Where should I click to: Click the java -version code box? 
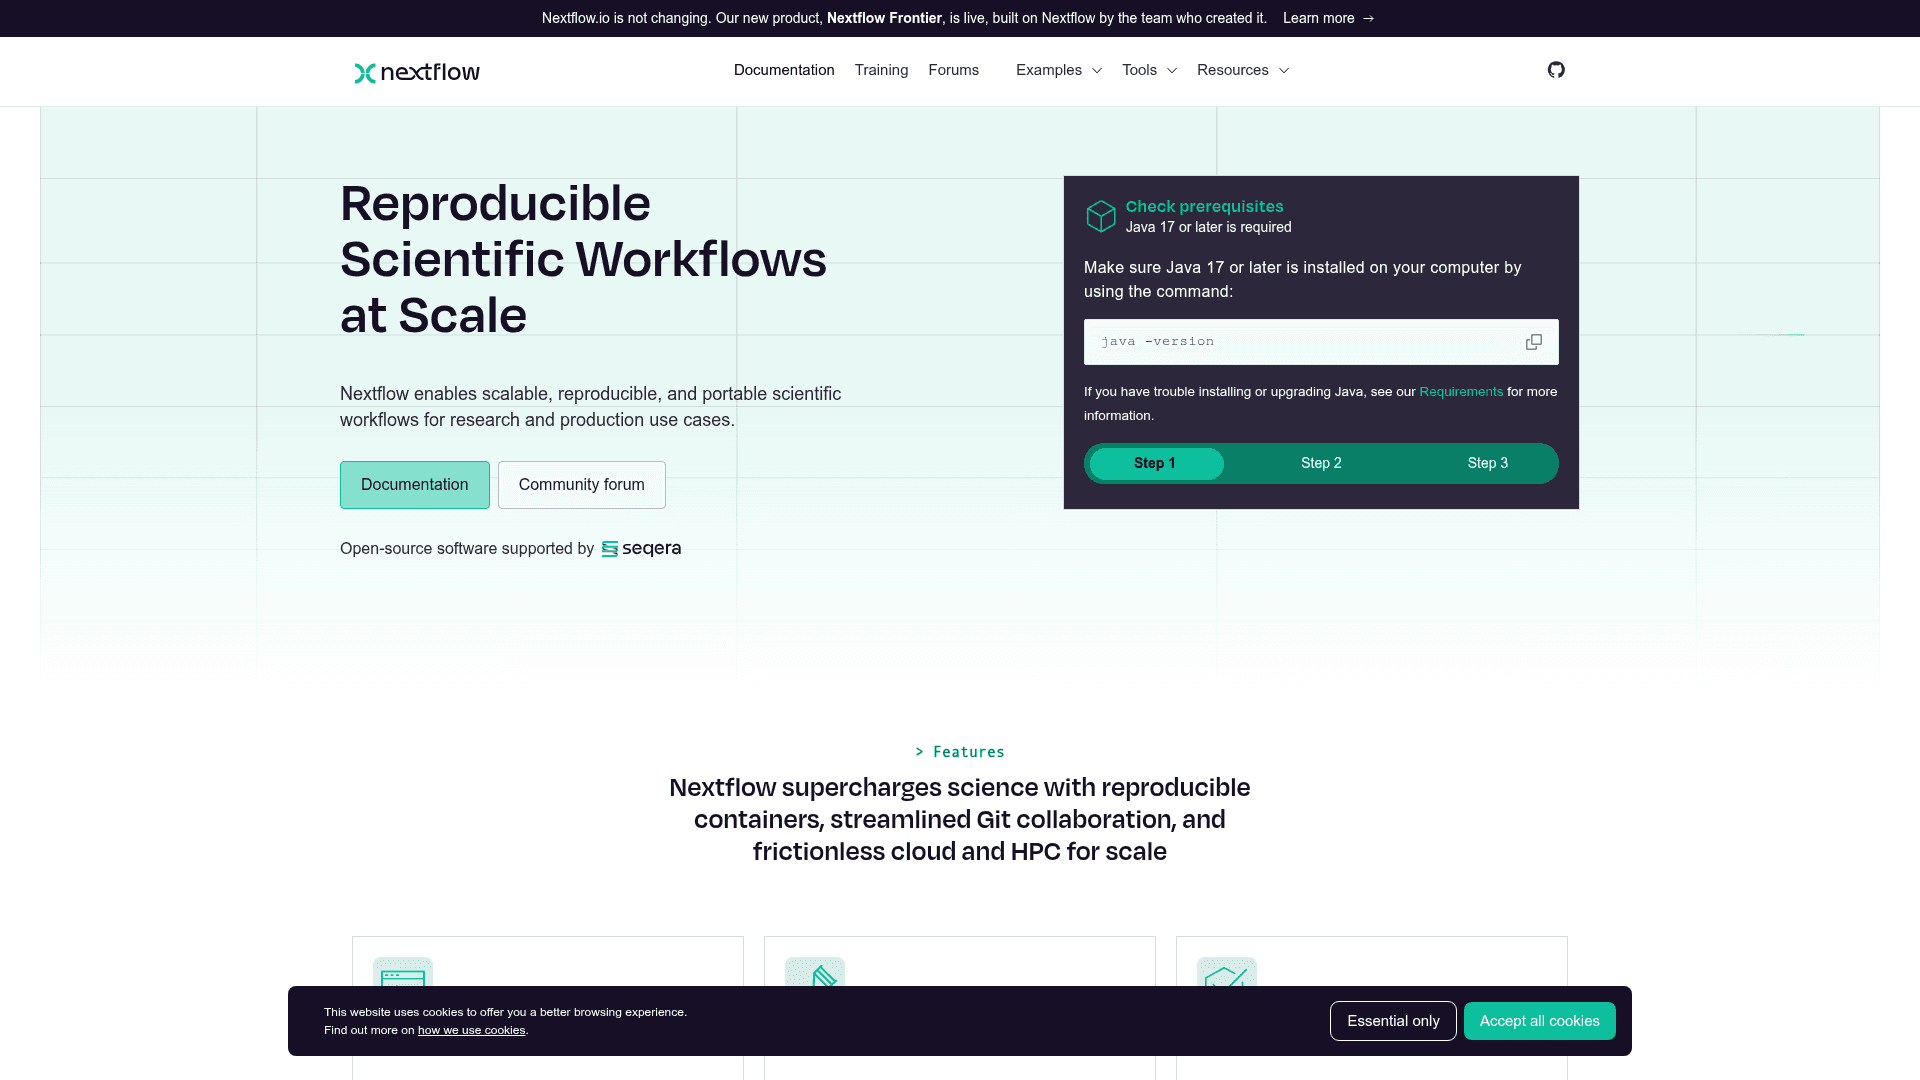[1321, 342]
